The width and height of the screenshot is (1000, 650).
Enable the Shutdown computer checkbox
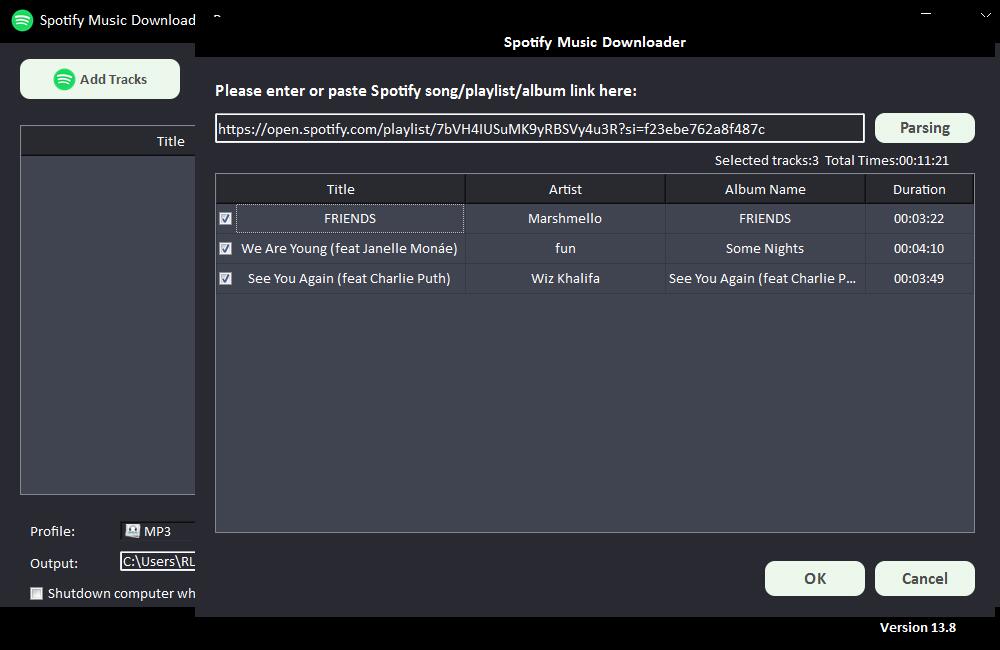click(x=37, y=593)
